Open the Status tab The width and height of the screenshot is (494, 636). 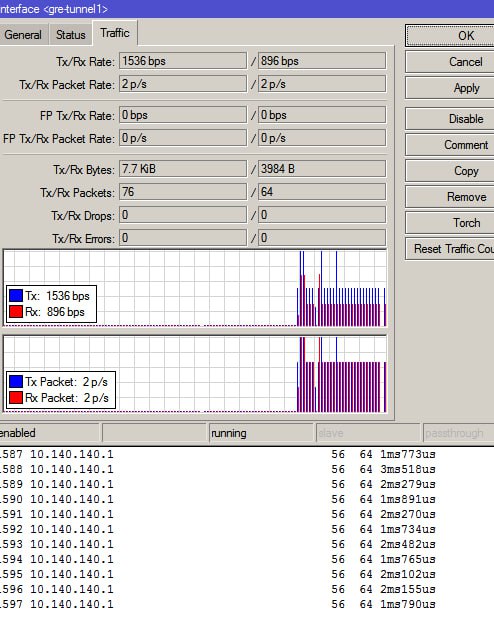point(71,35)
